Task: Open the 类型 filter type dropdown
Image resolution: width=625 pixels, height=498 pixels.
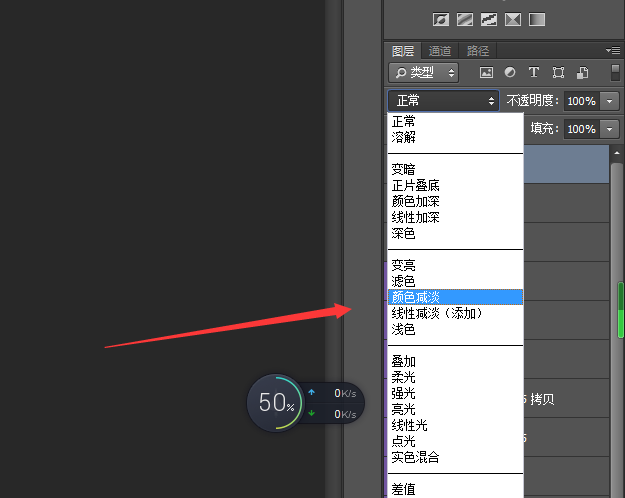Action: coord(423,73)
